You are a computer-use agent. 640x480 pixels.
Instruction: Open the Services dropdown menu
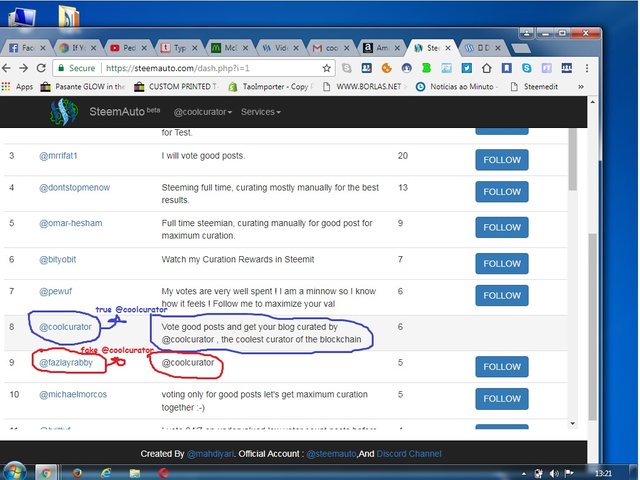(x=260, y=112)
